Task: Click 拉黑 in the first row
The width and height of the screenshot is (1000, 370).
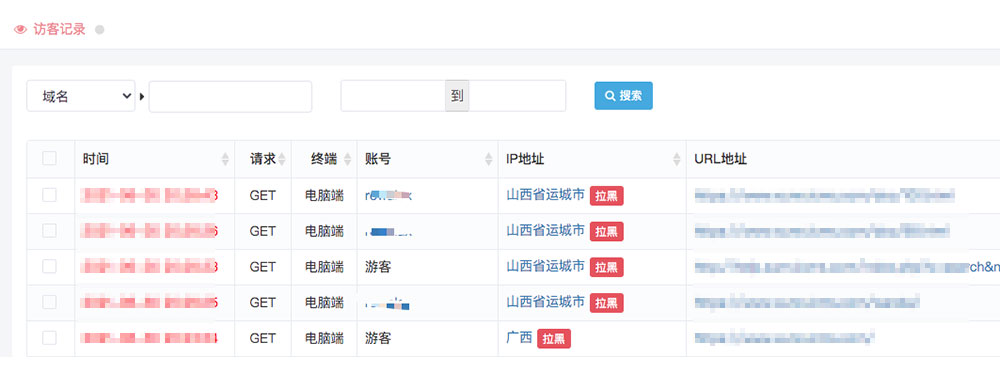Action: [x=607, y=196]
